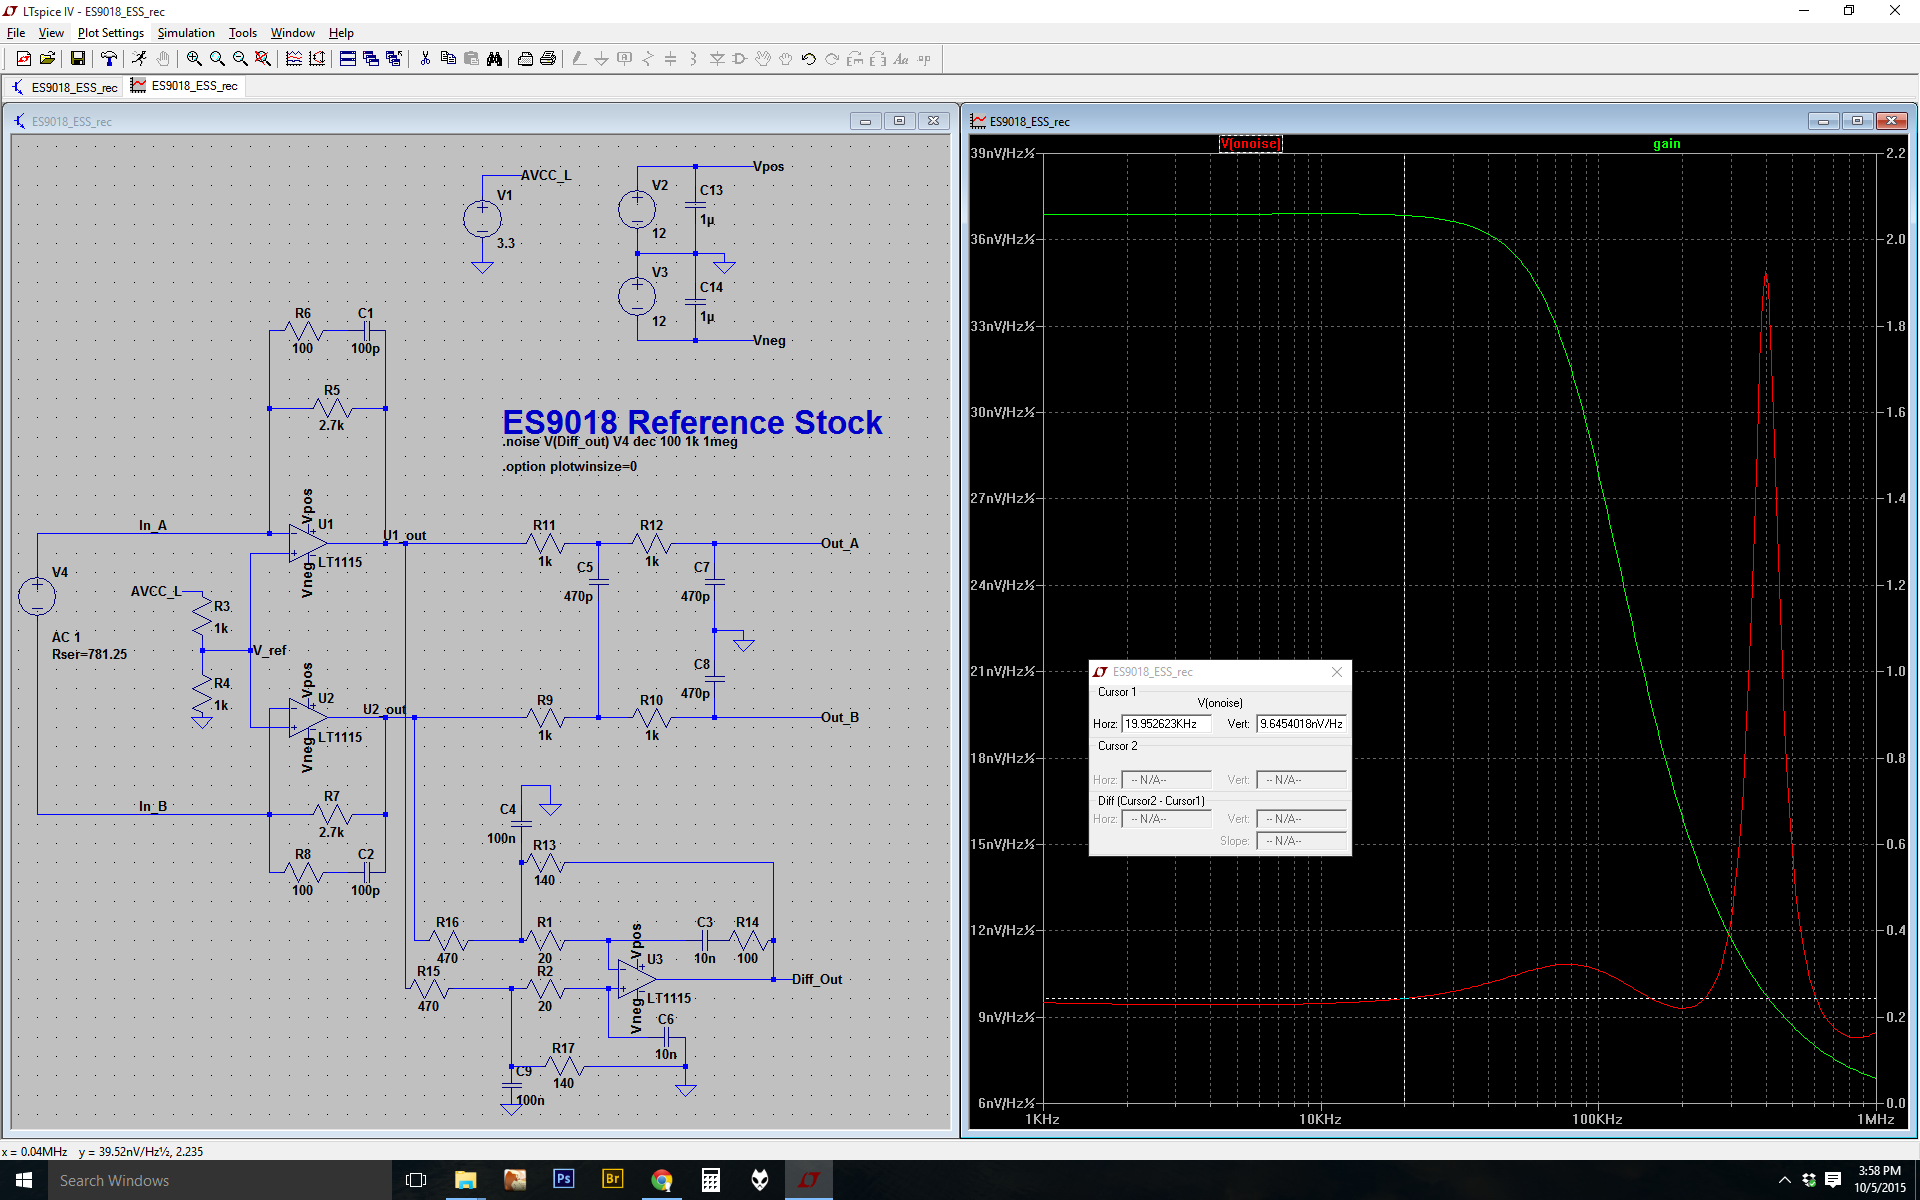Open the Simulation menu
1920x1200 pixels.
[186, 33]
